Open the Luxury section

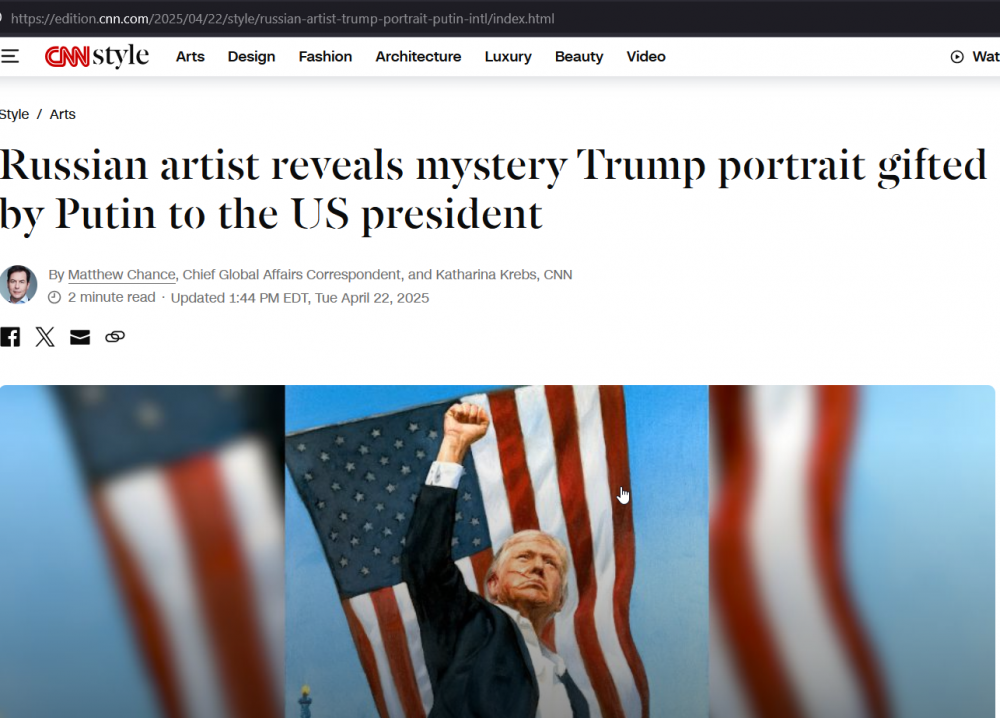point(508,57)
